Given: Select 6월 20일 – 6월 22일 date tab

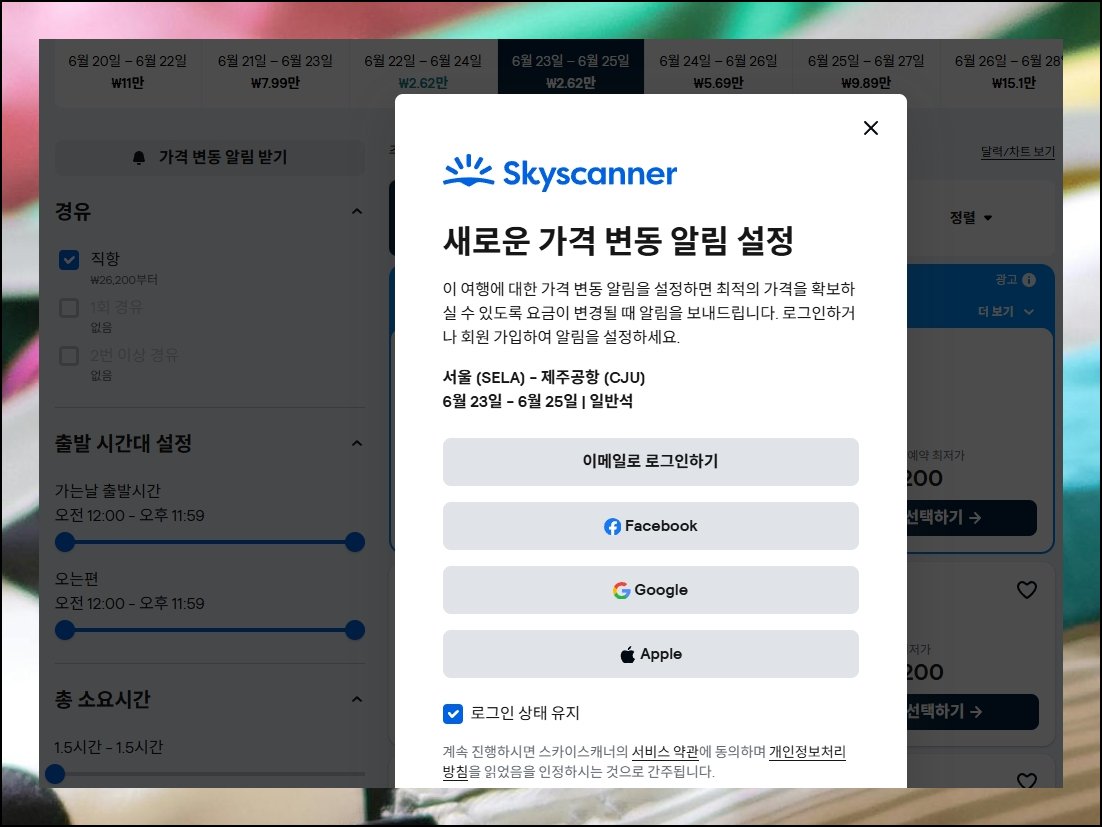Looking at the screenshot, I should tap(128, 72).
